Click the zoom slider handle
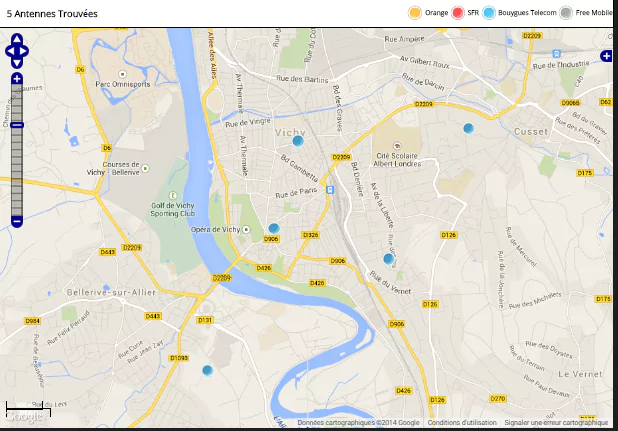The height and width of the screenshot is (431, 618). 17,125
